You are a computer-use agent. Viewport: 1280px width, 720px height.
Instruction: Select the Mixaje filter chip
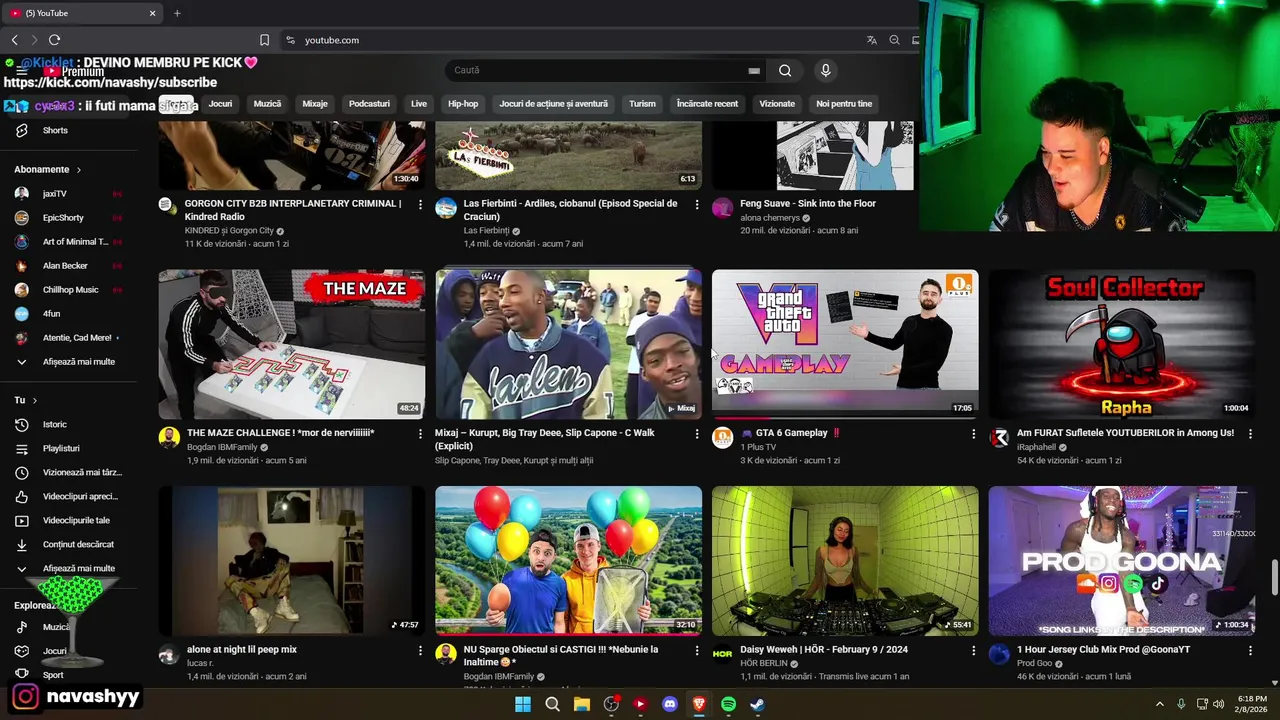coord(315,104)
